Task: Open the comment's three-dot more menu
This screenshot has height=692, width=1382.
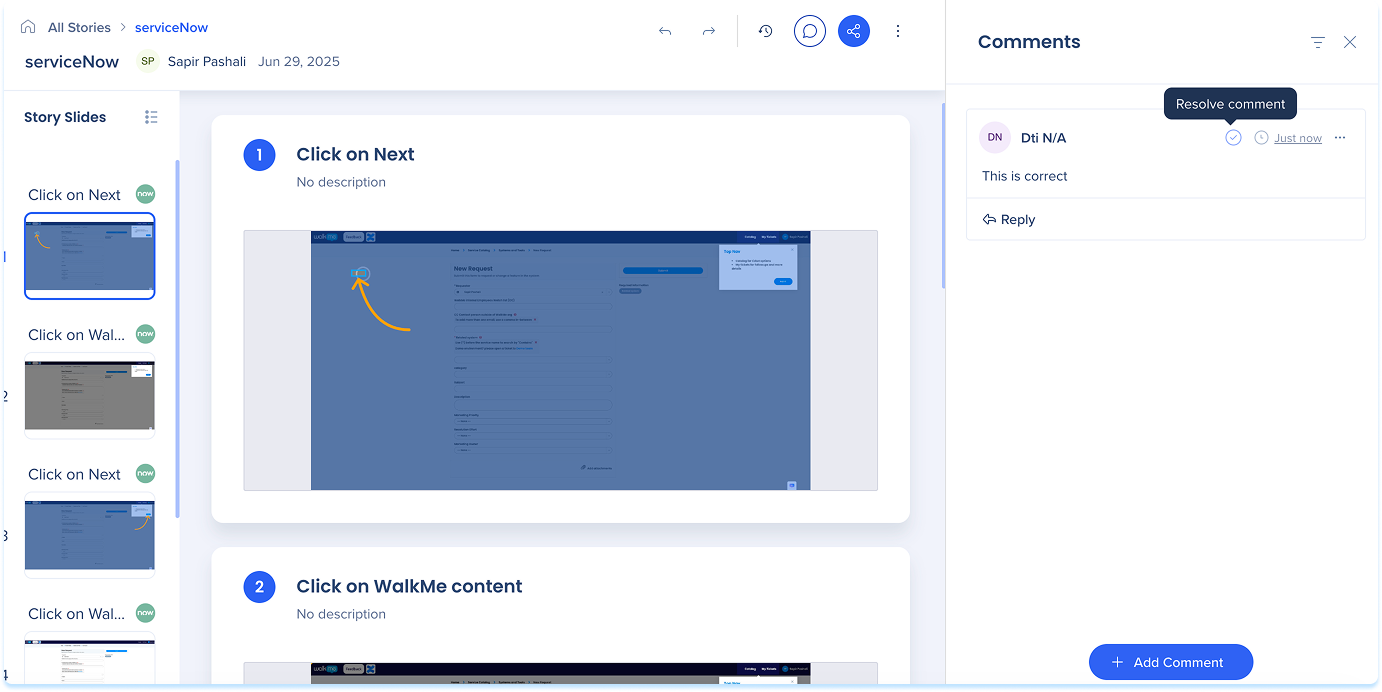Action: tap(1340, 138)
